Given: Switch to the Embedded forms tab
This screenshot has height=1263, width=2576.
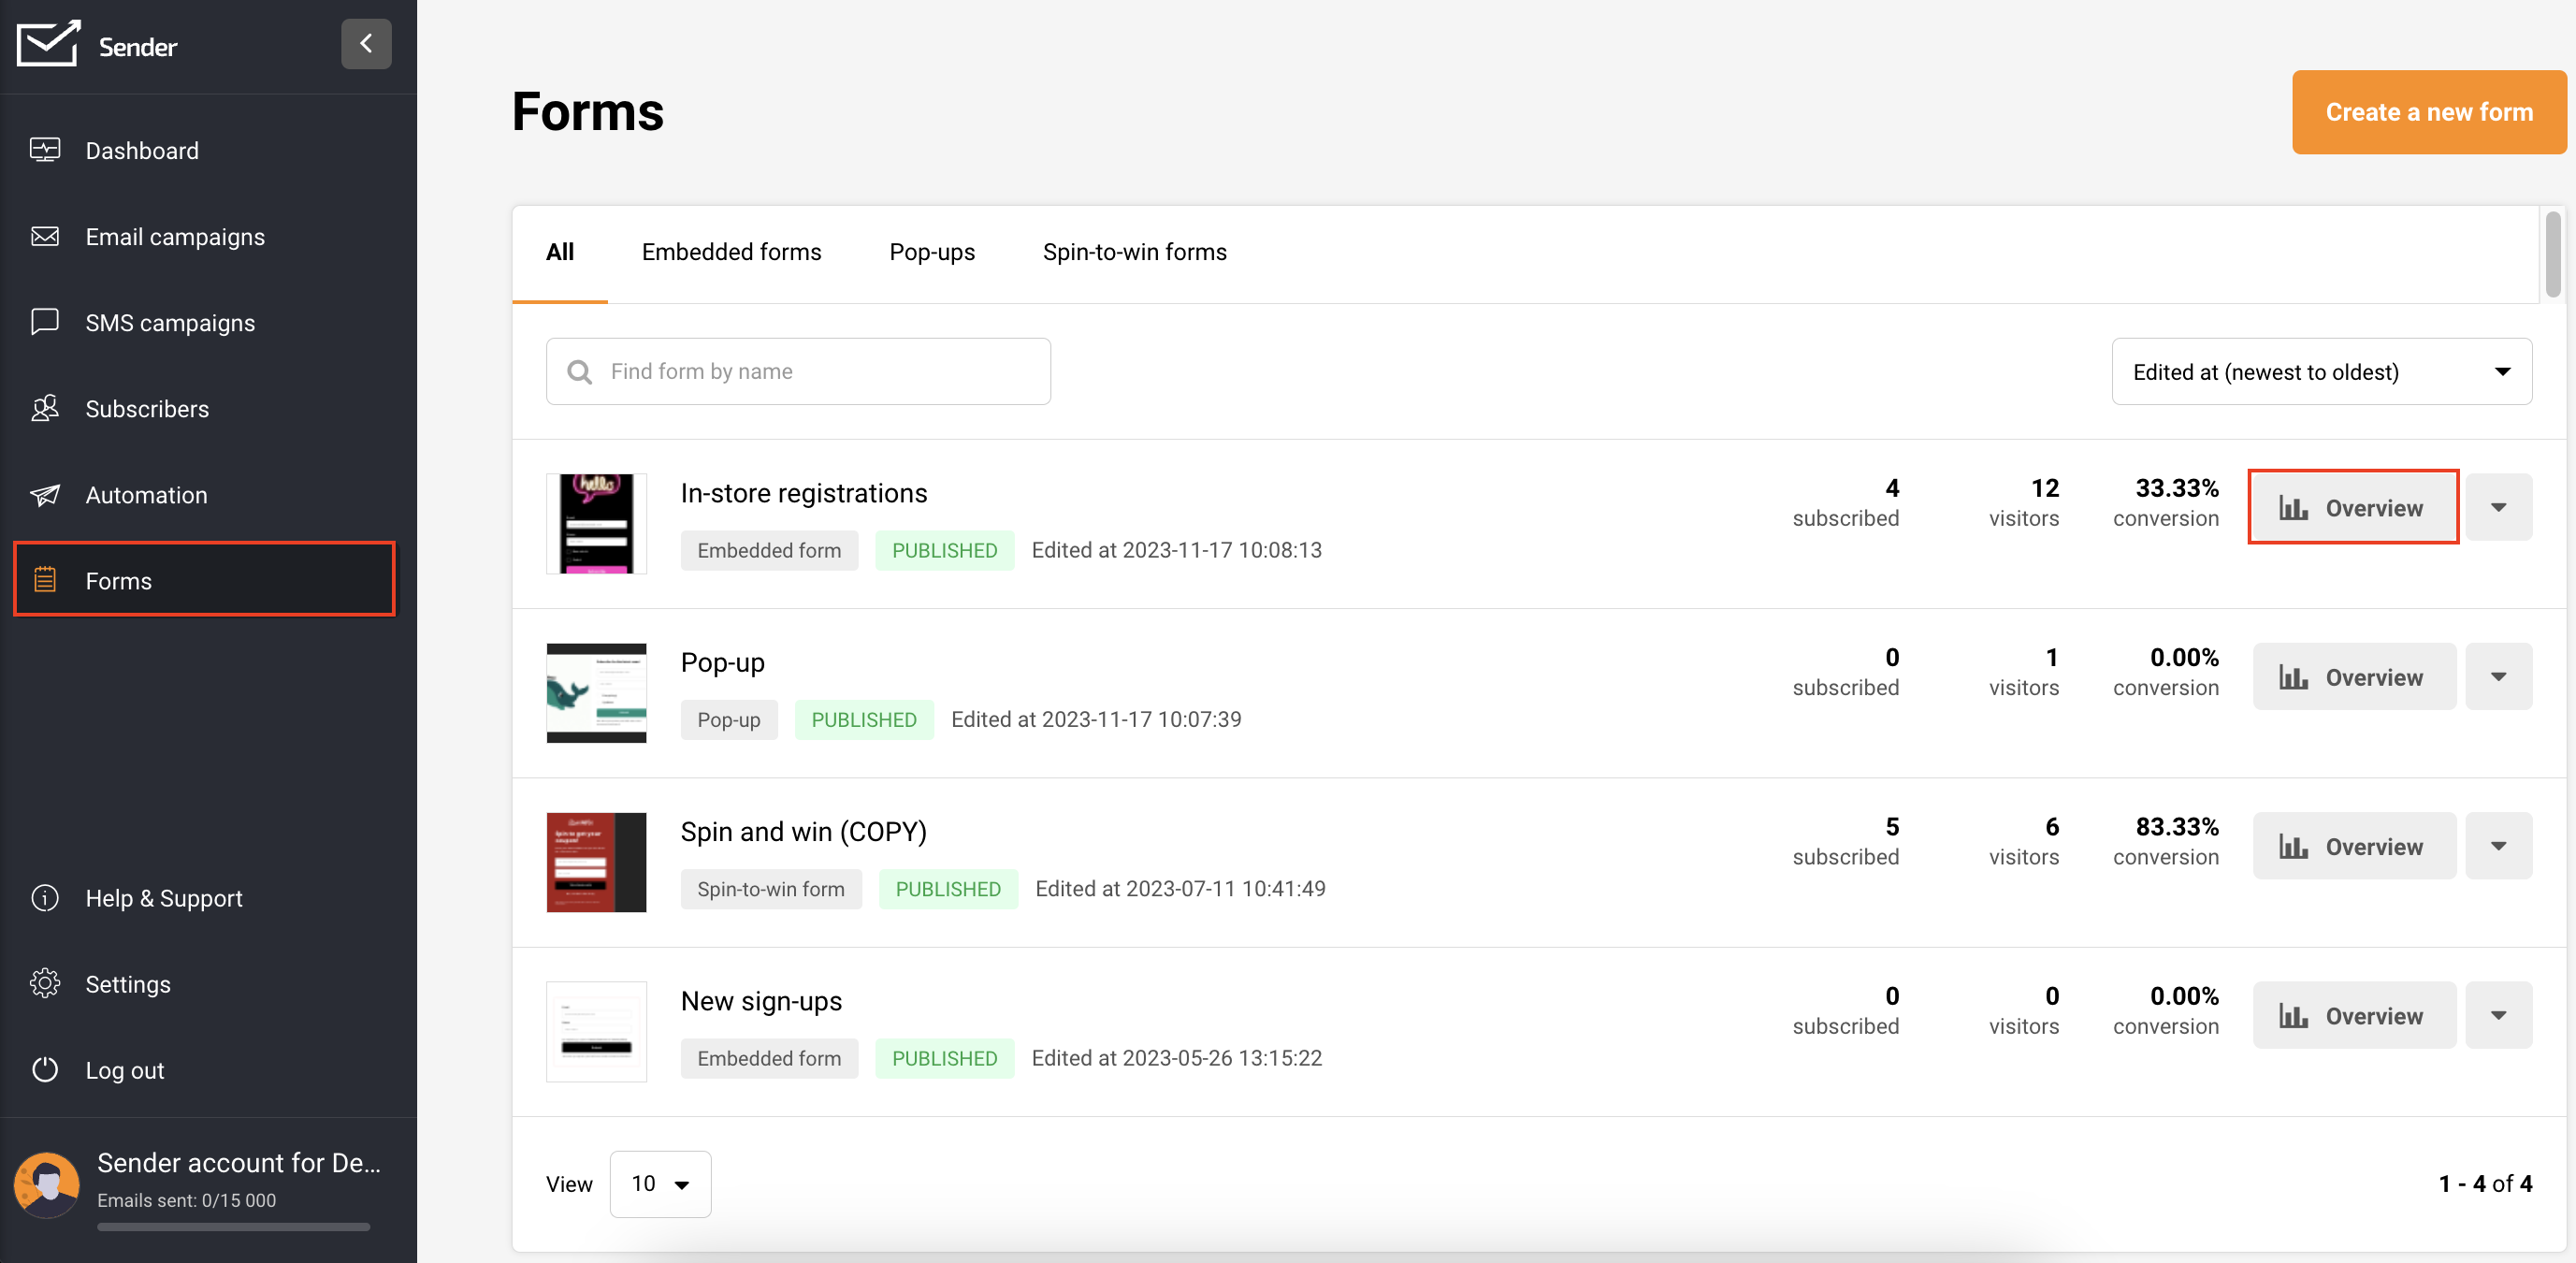Looking at the screenshot, I should pyautogui.click(x=731, y=252).
